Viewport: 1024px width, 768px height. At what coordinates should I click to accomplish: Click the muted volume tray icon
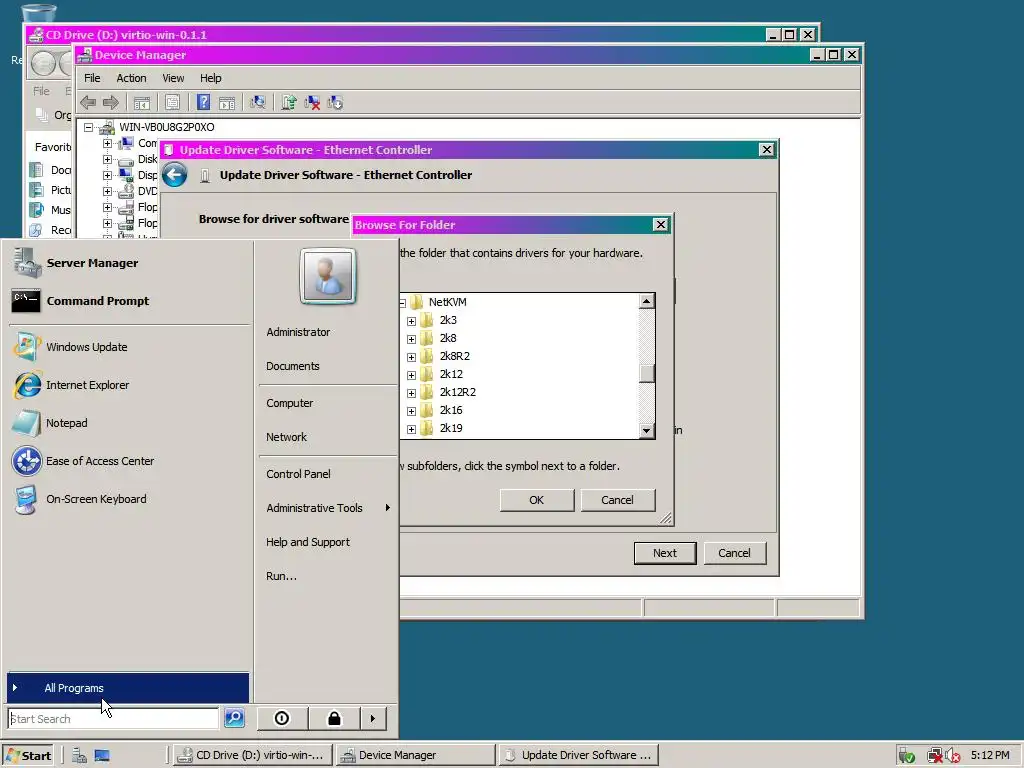click(952, 756)
